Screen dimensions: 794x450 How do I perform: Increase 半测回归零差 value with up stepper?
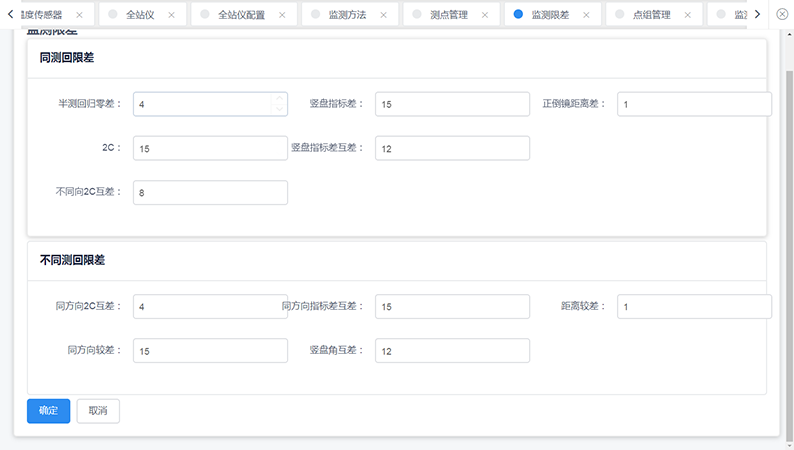(x=278, y=98)
